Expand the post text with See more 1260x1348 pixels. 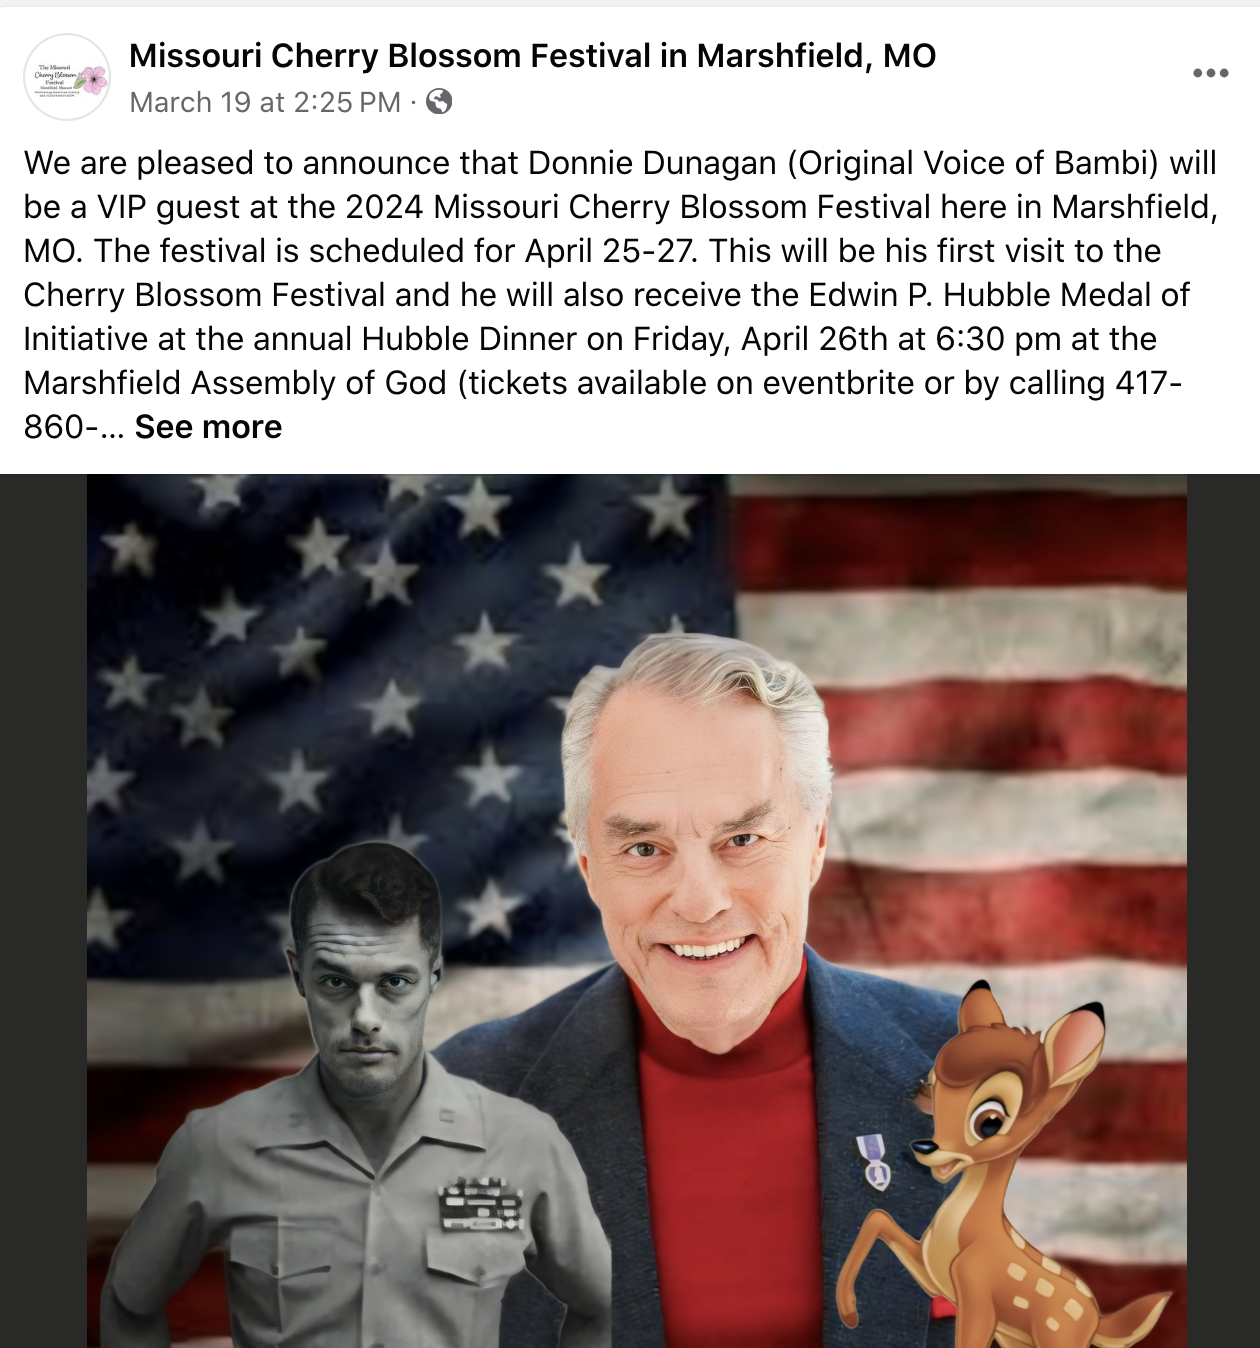(x=208, y=427)
